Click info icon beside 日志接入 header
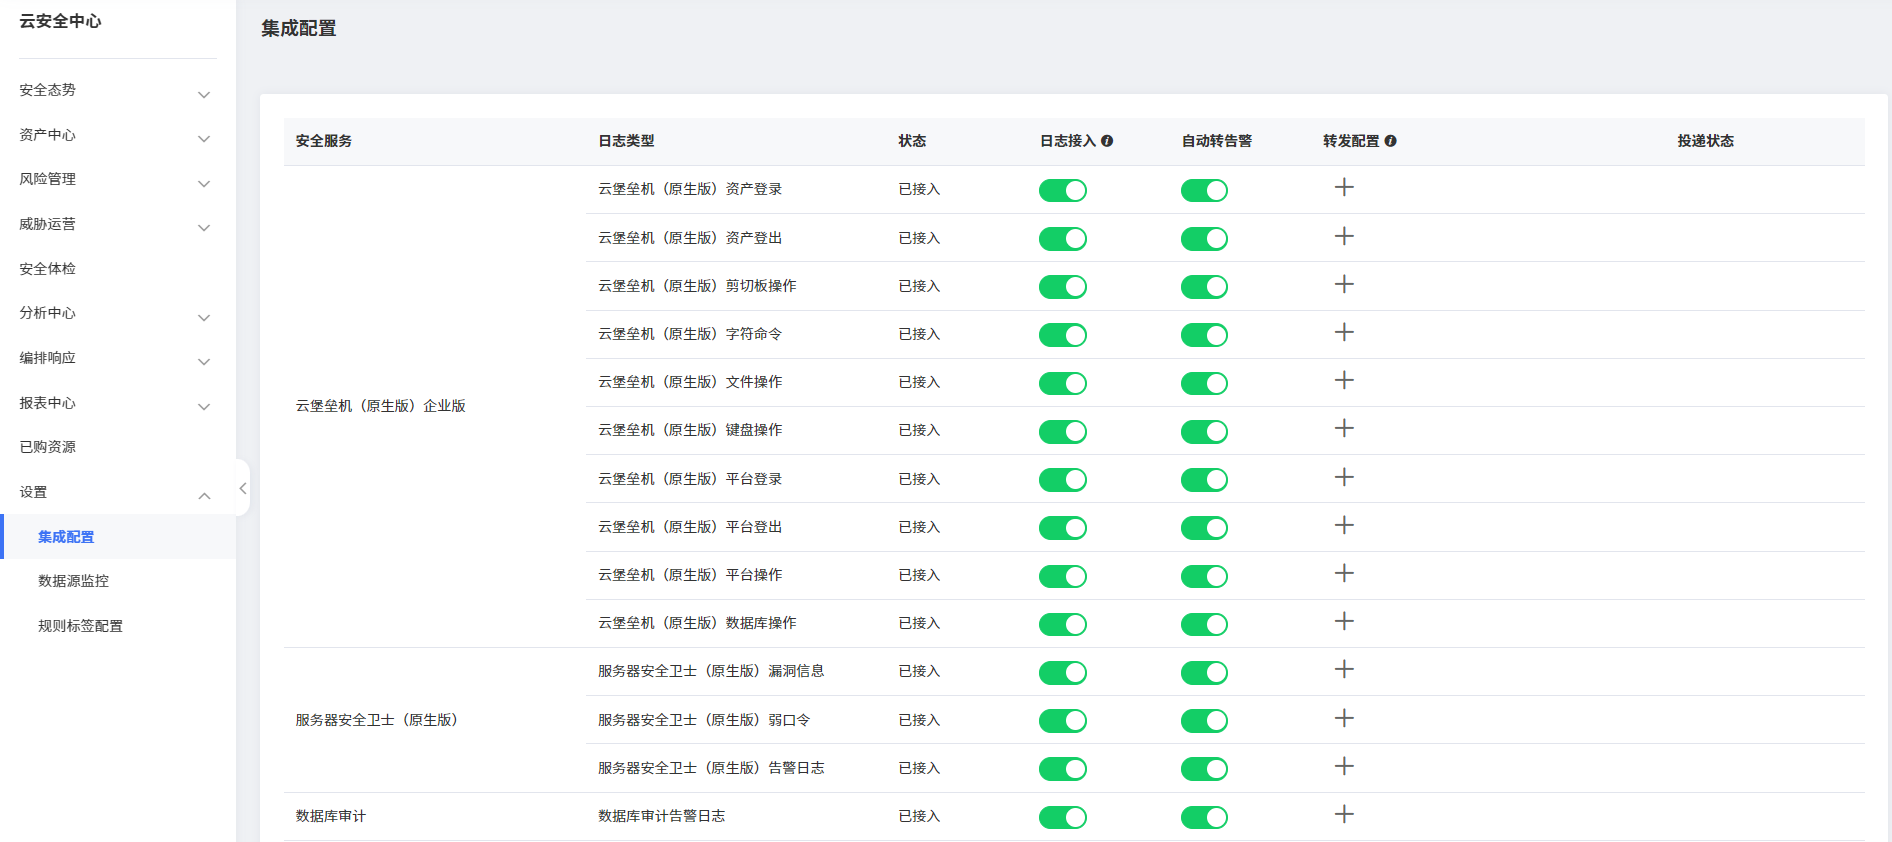Image resolution: width=1892 pixels, height=842 pixels. [x=1107, y=141]
